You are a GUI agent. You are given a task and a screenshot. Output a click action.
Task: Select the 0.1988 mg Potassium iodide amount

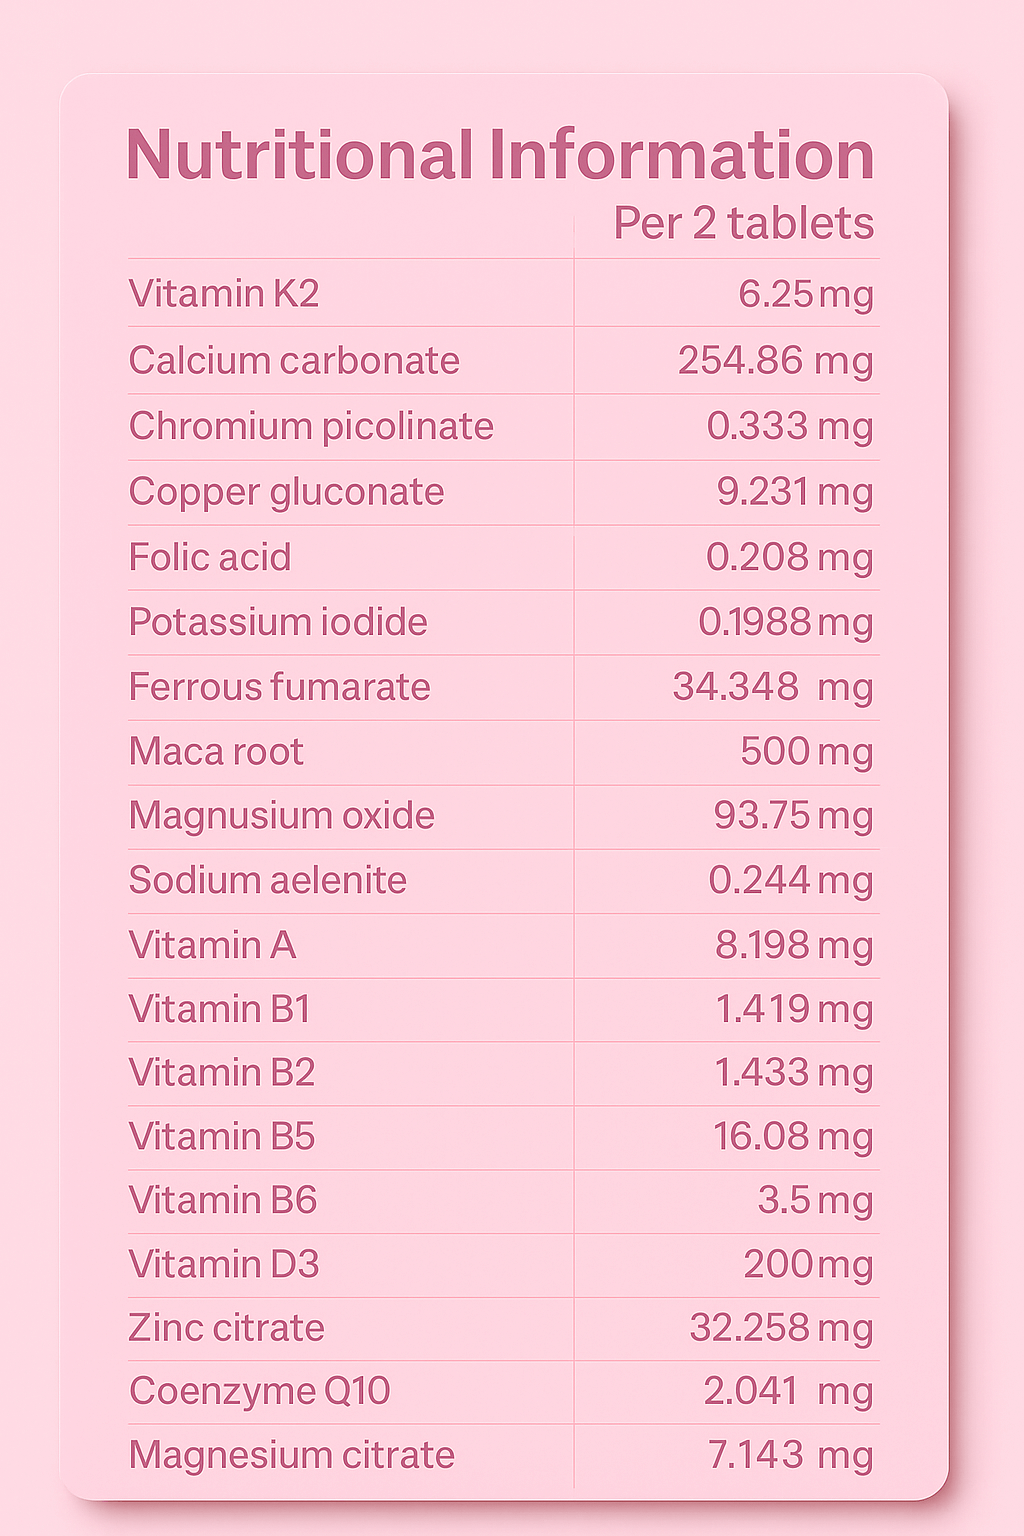[x=785, y=622]
